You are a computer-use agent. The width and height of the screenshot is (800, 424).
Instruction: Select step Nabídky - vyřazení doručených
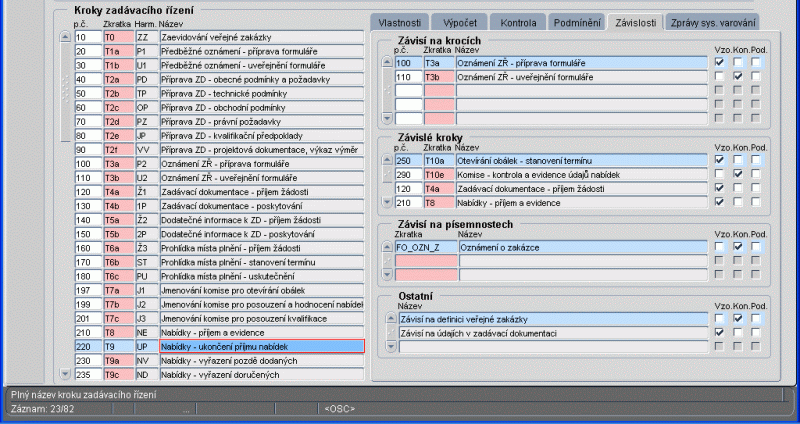click(262, 375)
